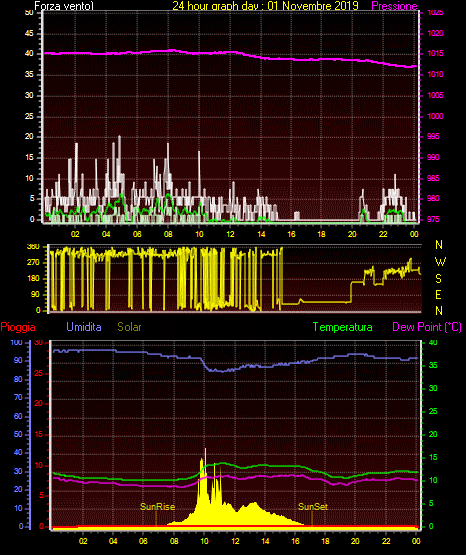
Task: Click the S compass direction label
Action: [x=438, y=279]
